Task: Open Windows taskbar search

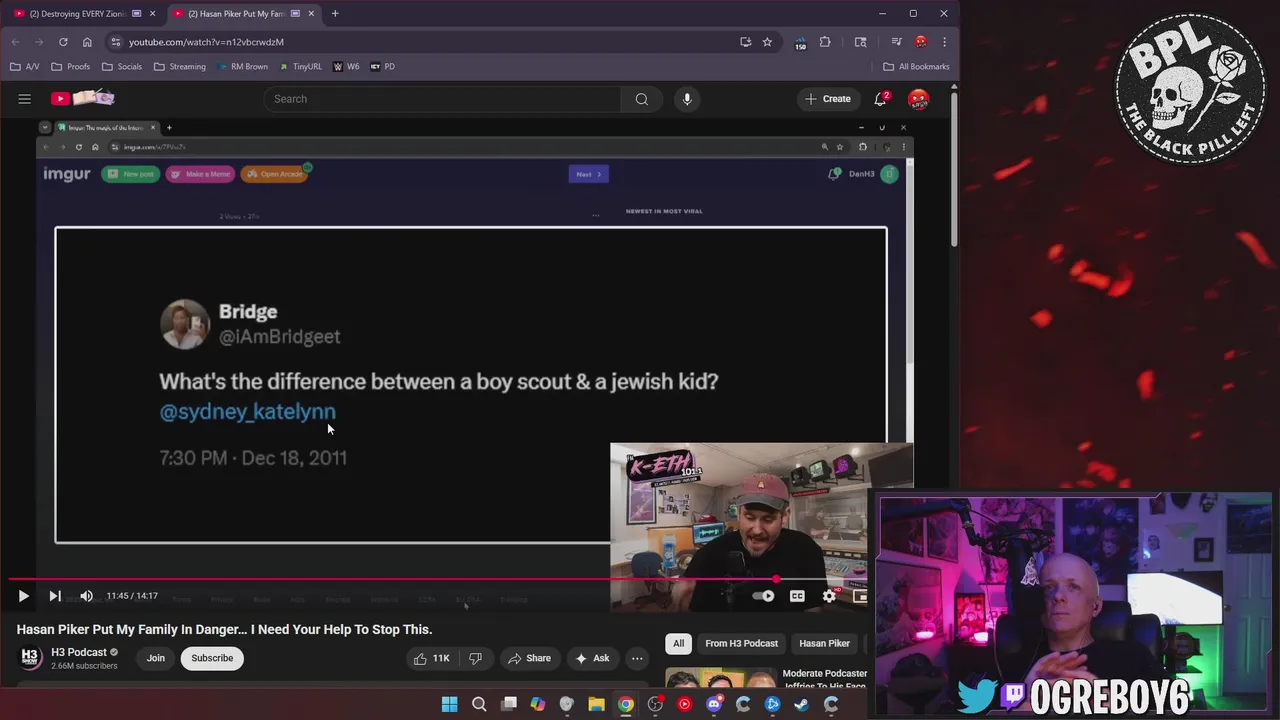Action: pyautogui.click(x=479, y=704)
